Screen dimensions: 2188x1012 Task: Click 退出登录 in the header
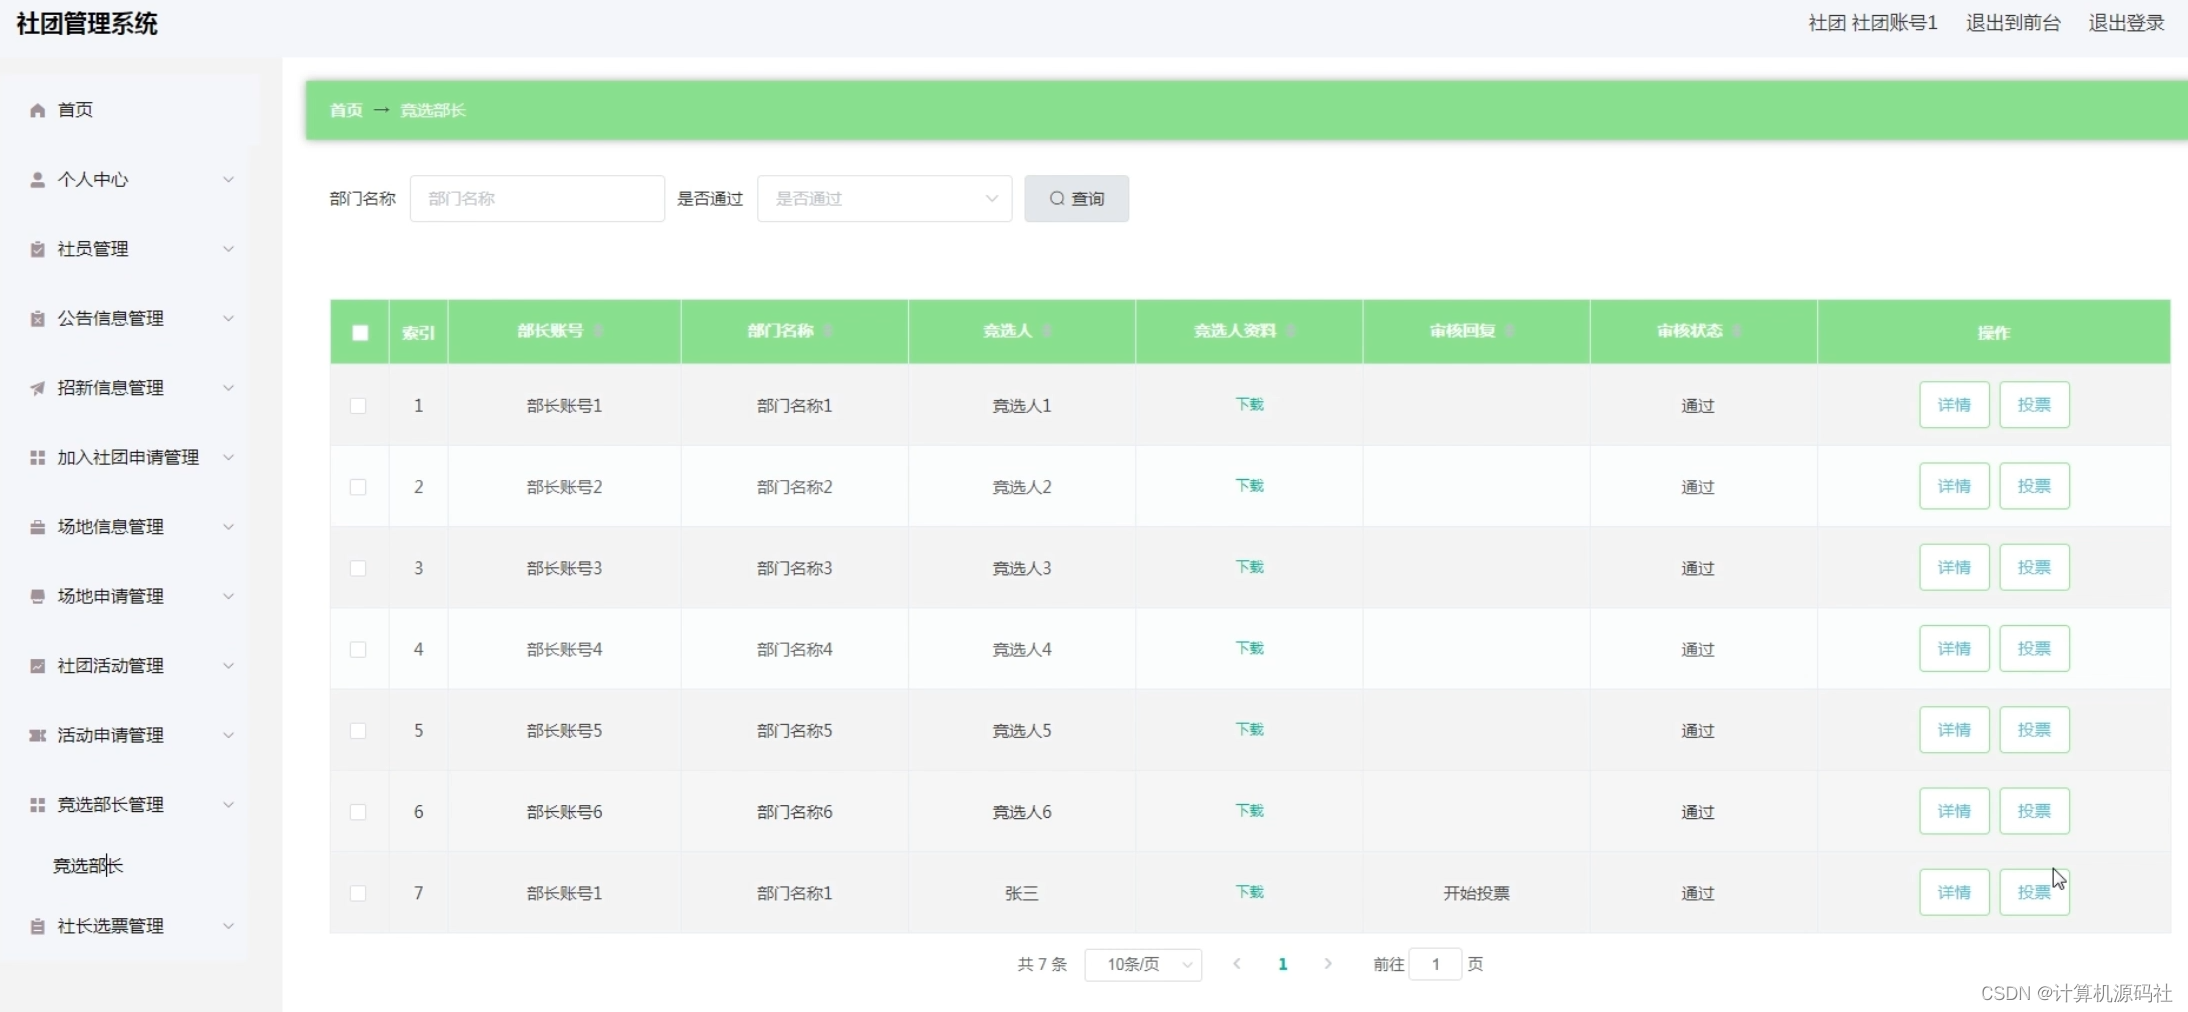[2126, 23]
